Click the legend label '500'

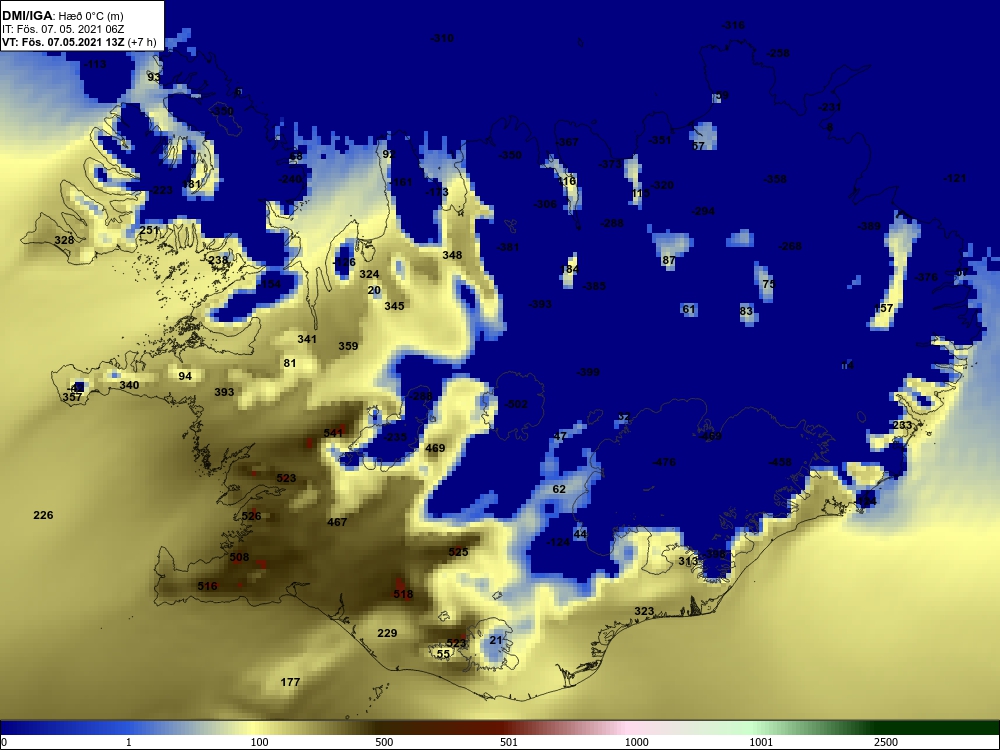click(x=384, y=742)
